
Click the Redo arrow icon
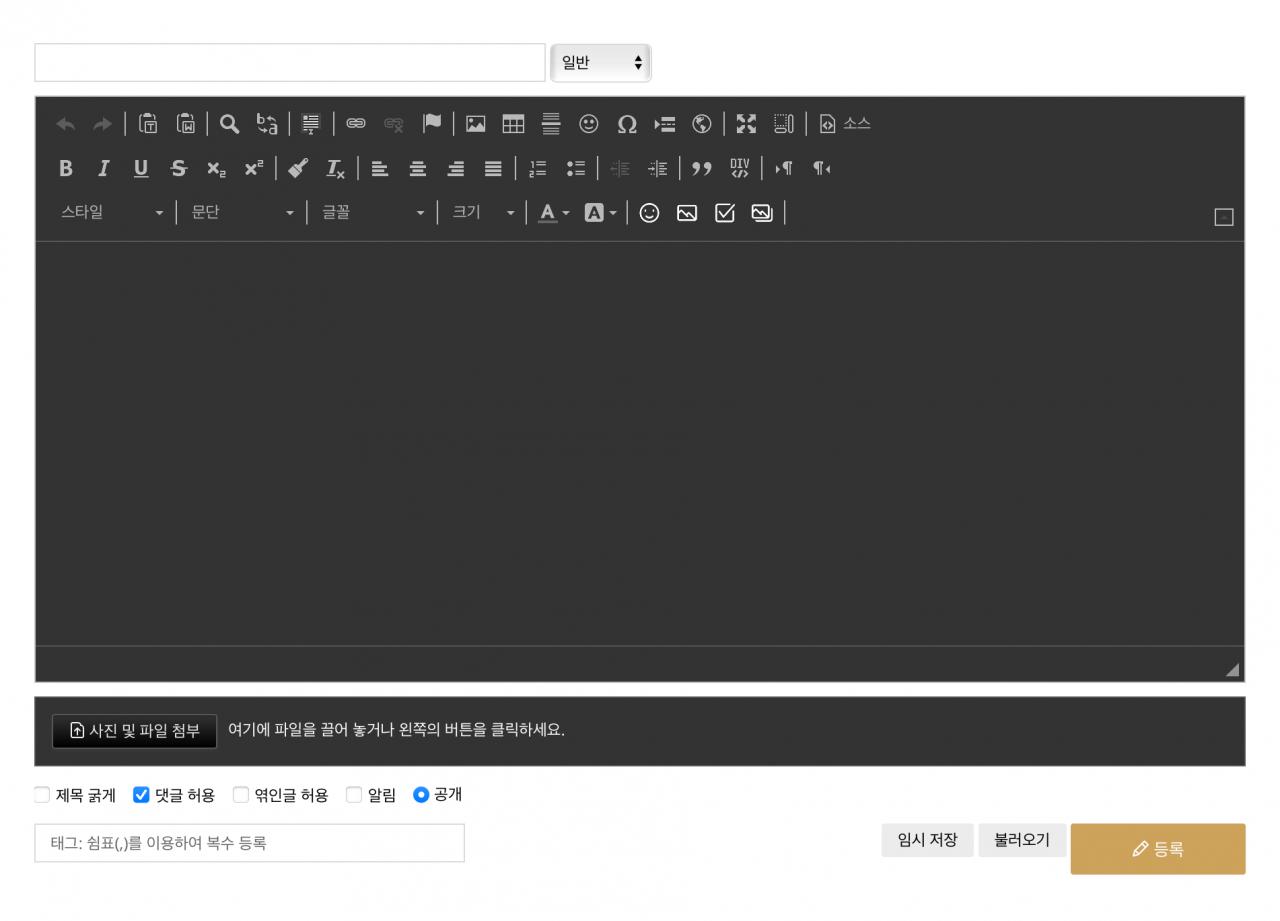point(102,124)
